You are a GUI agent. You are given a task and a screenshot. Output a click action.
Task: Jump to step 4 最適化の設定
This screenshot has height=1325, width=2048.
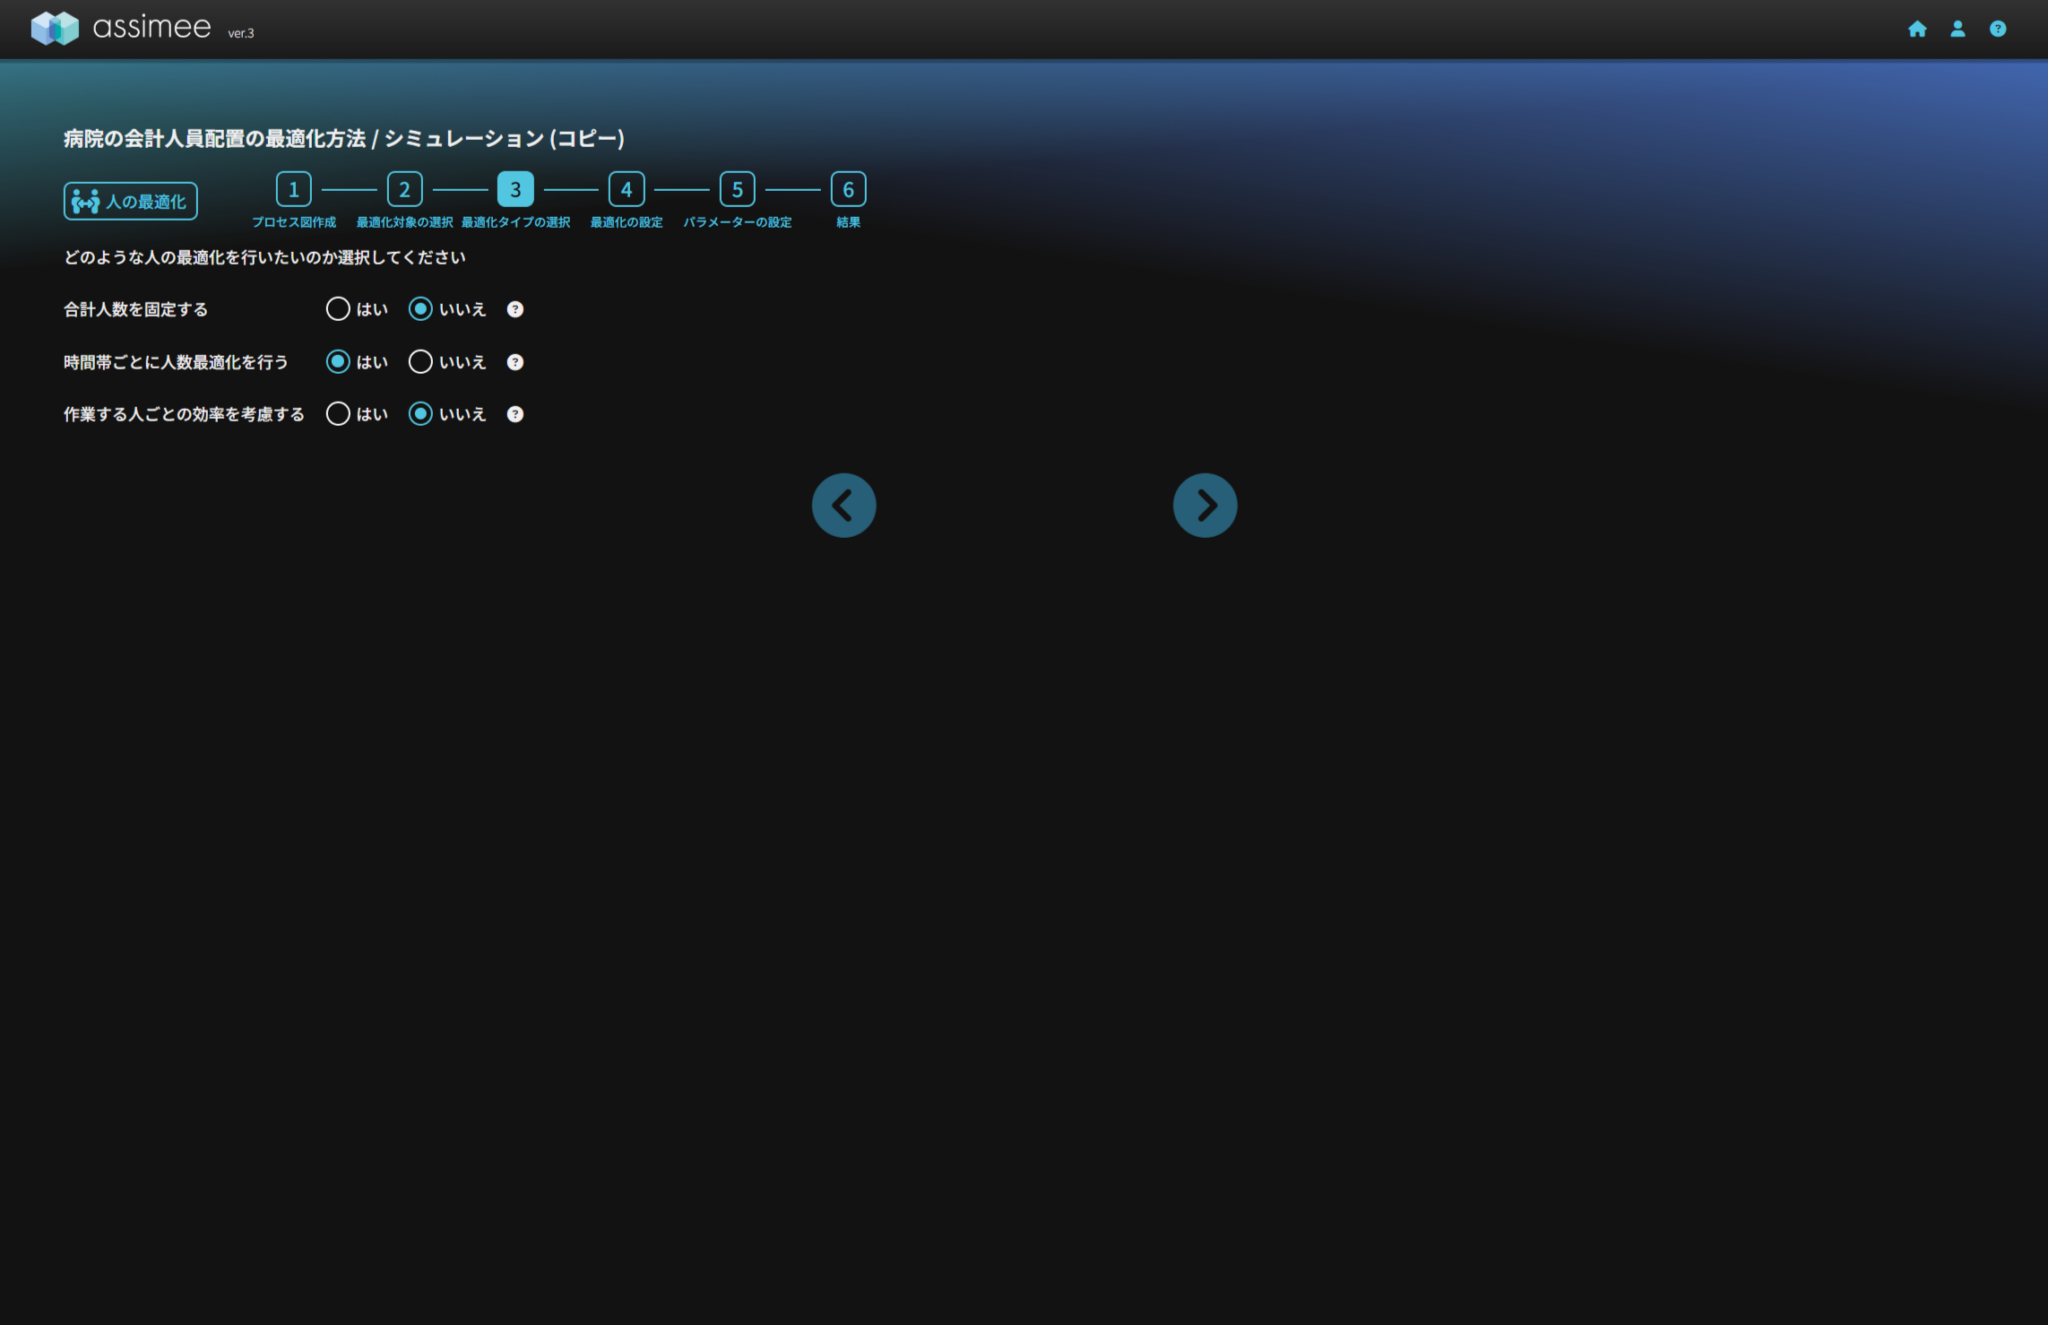[x=626, y=189]
